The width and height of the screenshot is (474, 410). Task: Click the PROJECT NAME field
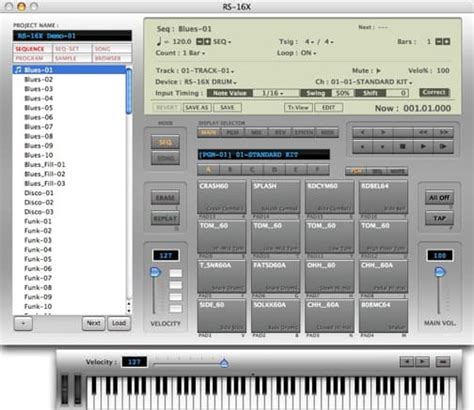[72, 36]
